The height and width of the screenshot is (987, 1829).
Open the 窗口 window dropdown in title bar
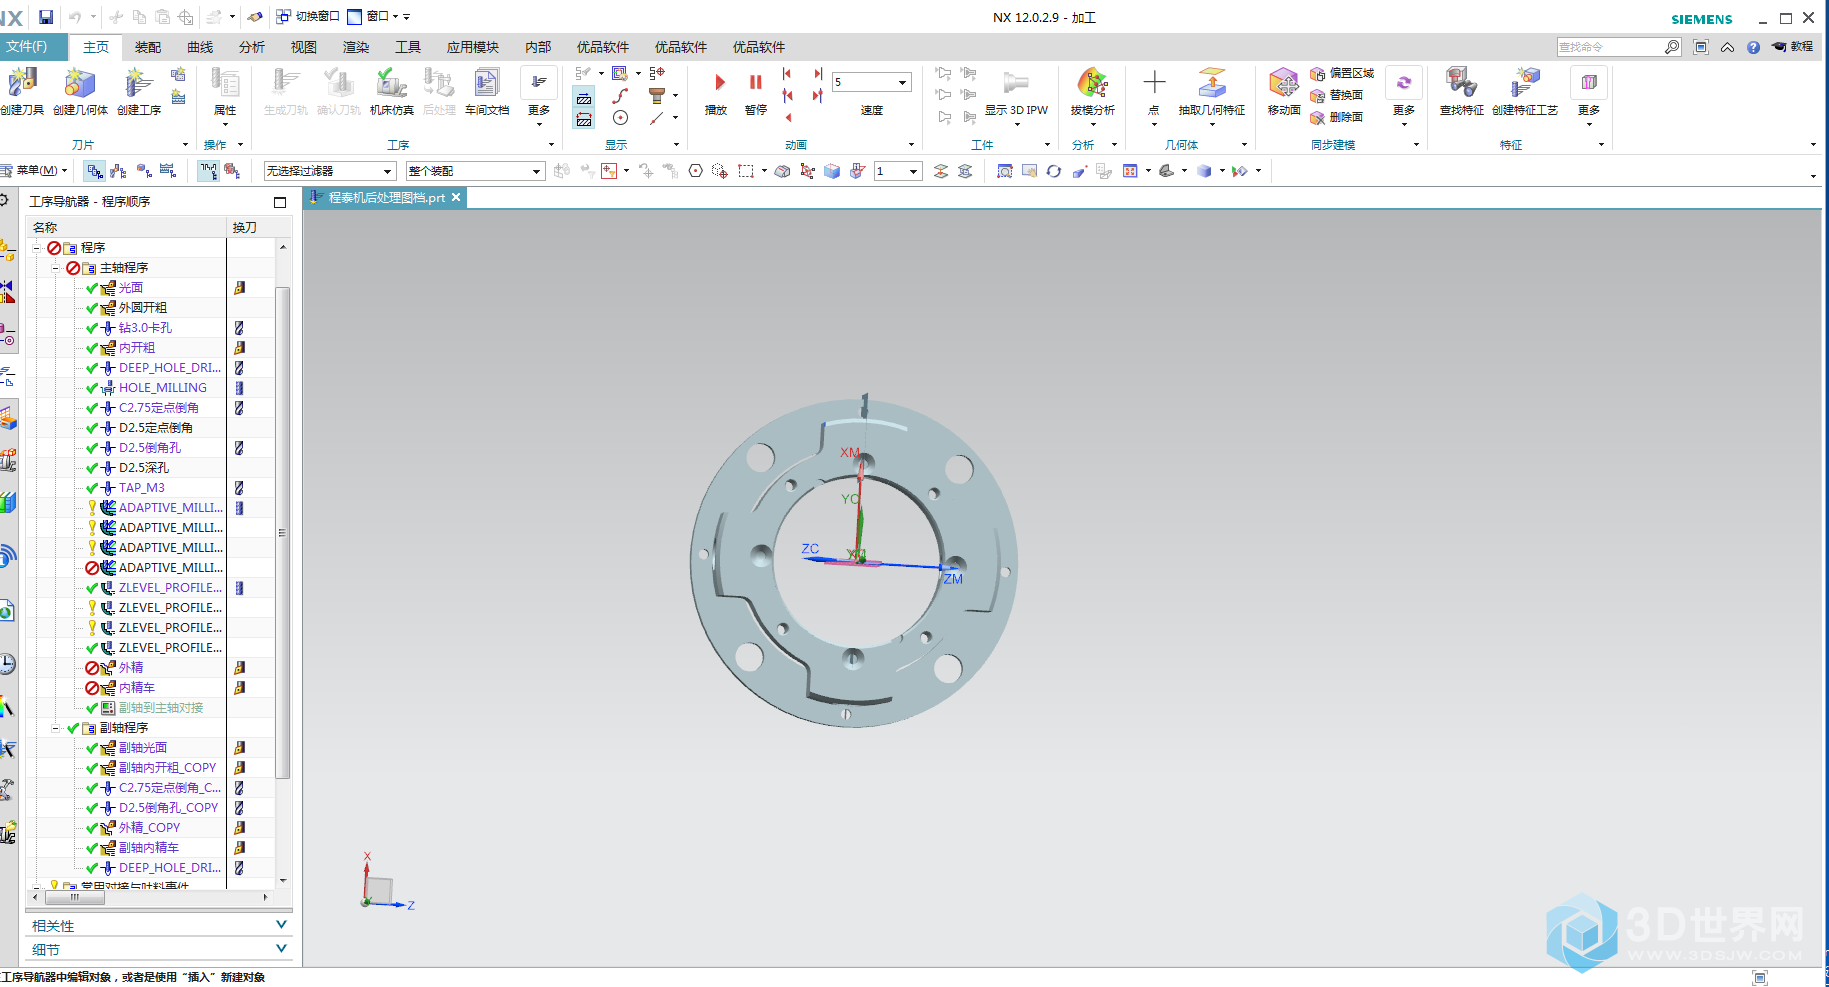click(x=372, y=16)
